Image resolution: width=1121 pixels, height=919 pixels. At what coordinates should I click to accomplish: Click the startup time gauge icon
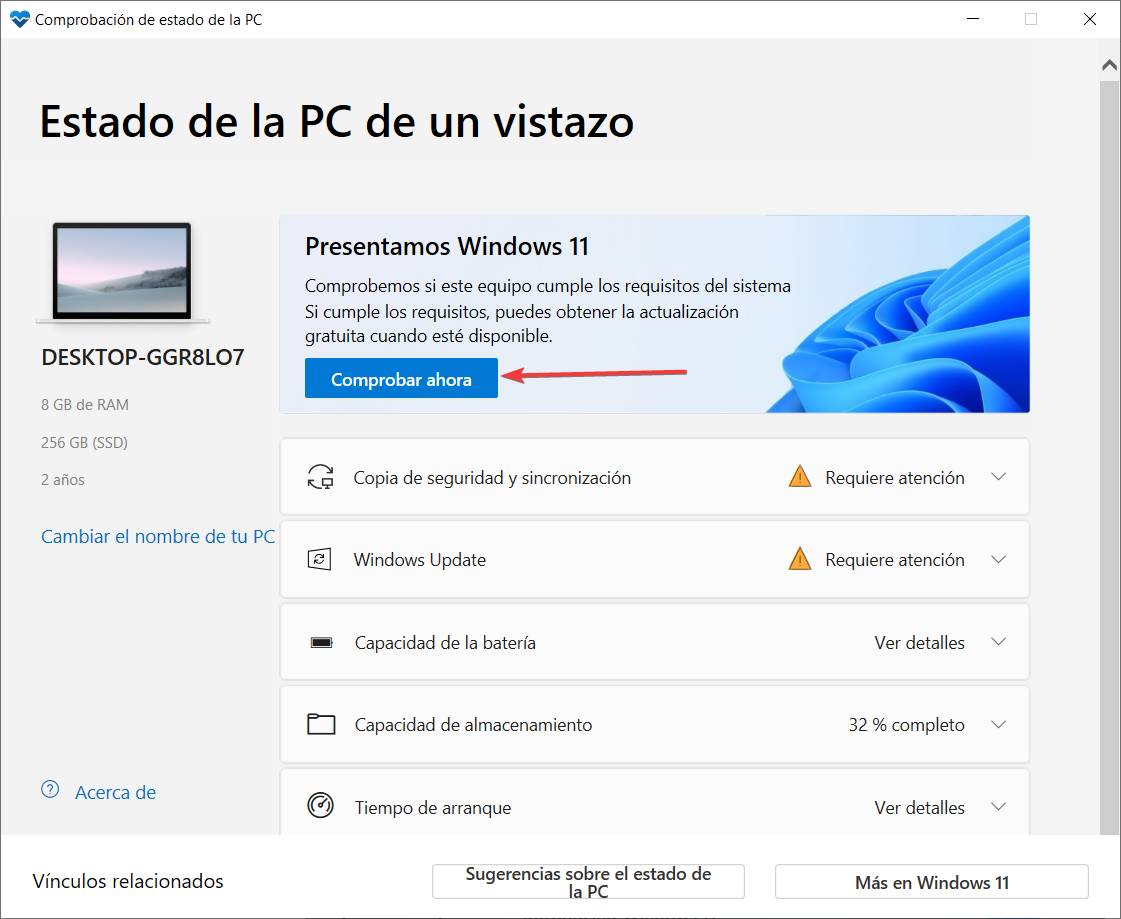click(320, 805)
